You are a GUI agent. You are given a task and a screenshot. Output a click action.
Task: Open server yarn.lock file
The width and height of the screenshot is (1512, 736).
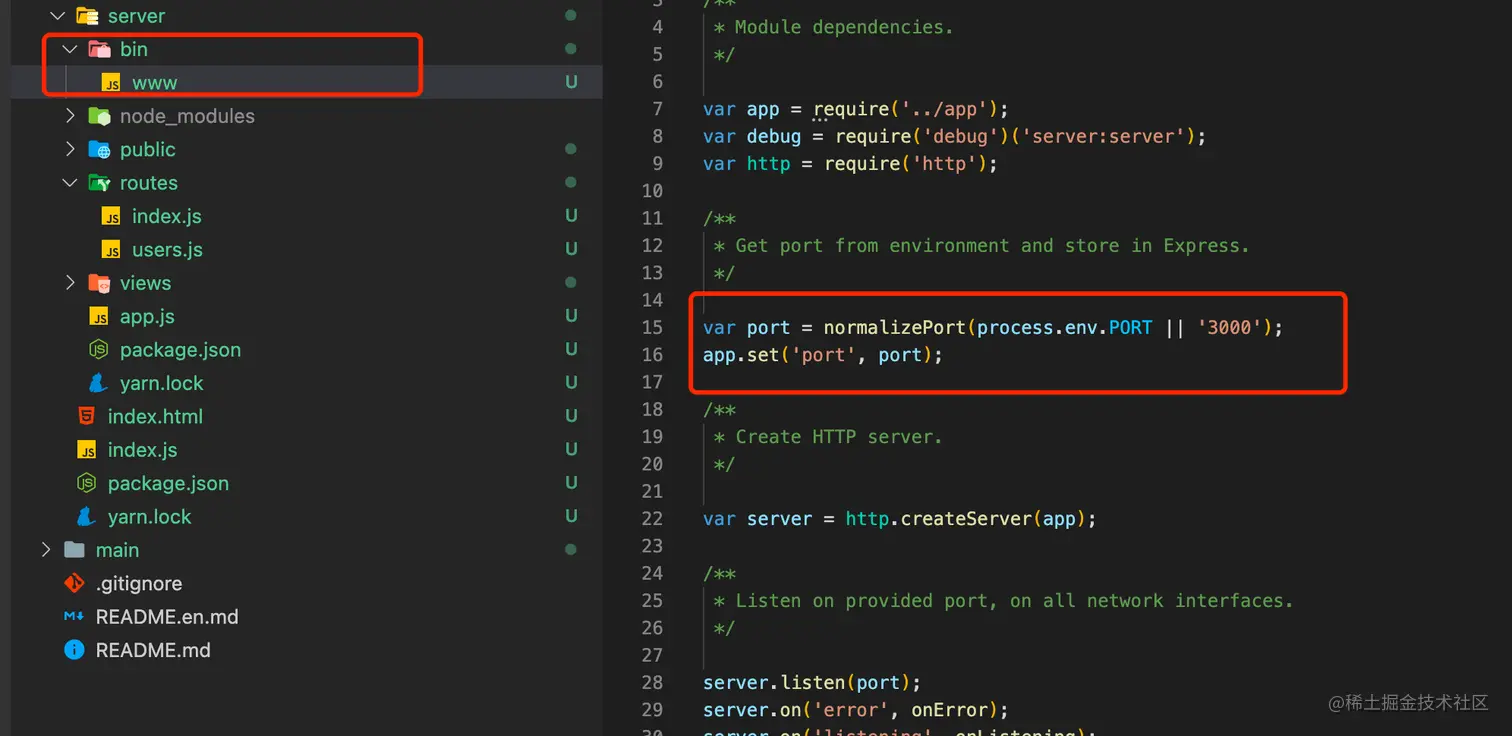(x=161, y=383)
